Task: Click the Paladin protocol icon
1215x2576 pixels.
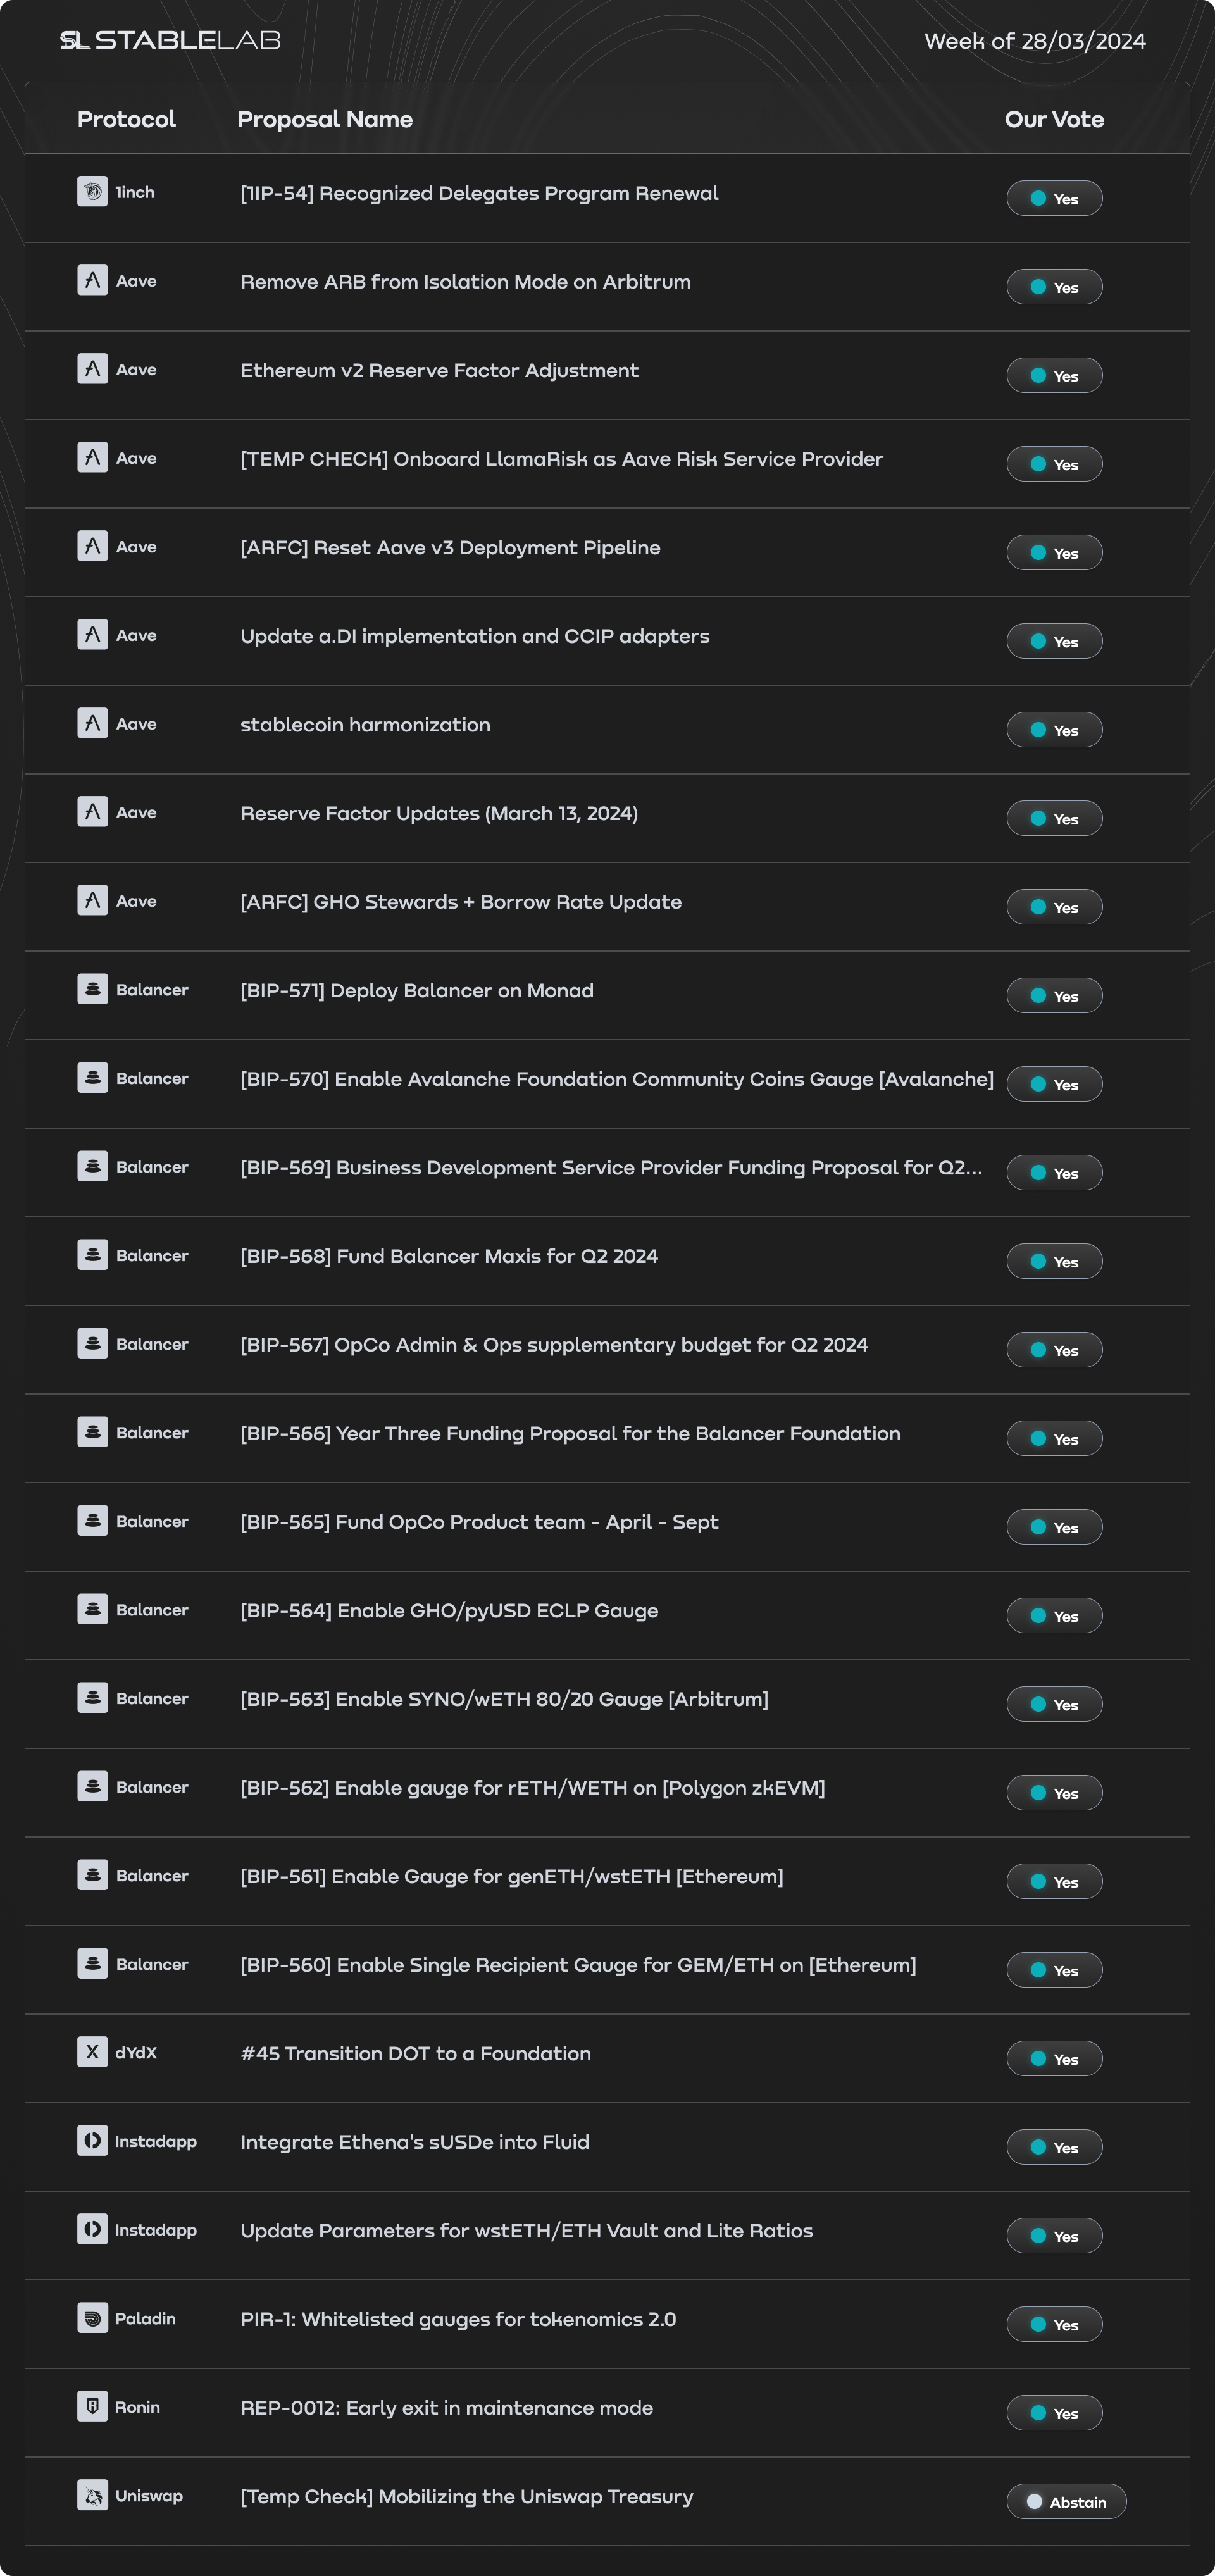Action: click(x=92, y=2317)
